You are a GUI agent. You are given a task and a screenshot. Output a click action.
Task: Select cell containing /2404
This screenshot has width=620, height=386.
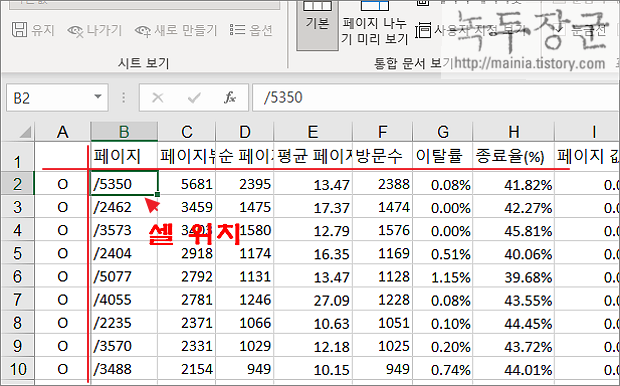click(124, 253)
